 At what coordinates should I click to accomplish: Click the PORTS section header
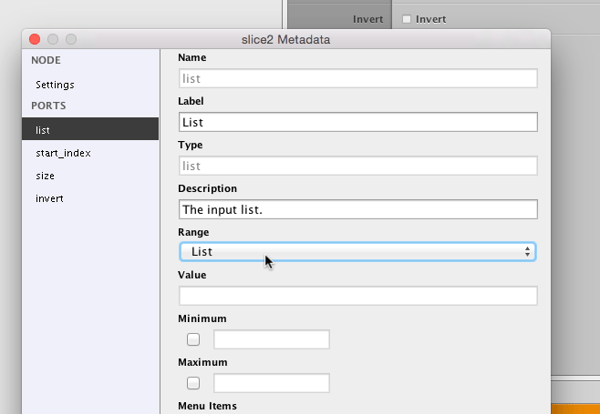tap(49, 105)
